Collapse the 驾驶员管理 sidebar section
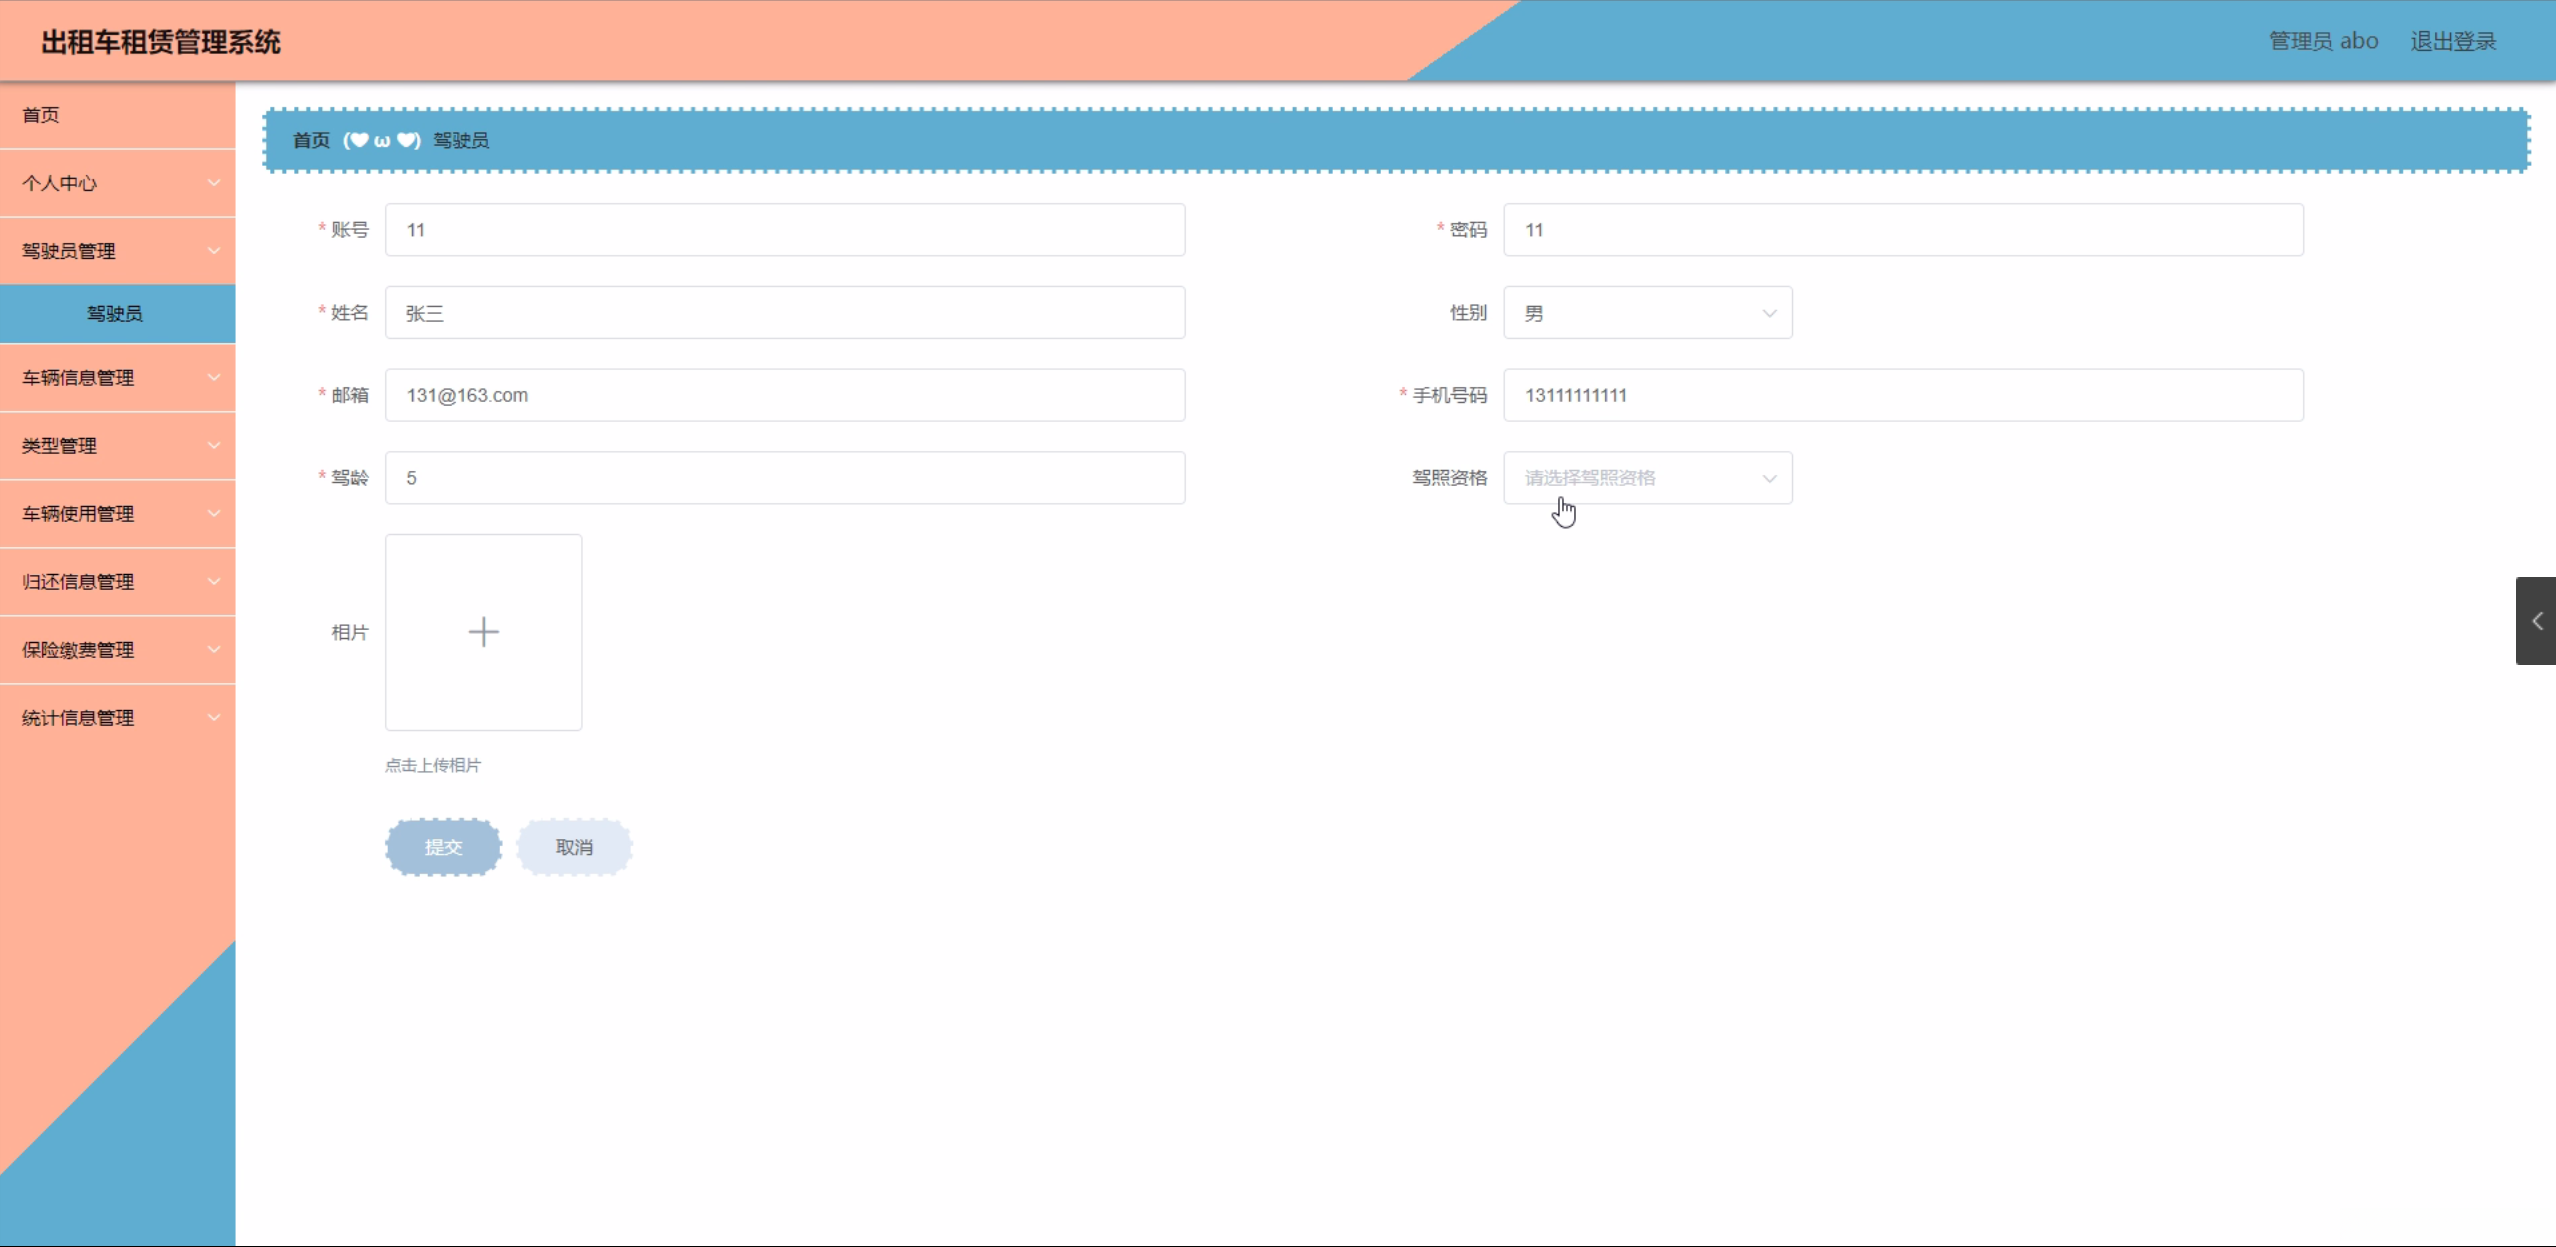2556x1247 pixels. point(117,251)
